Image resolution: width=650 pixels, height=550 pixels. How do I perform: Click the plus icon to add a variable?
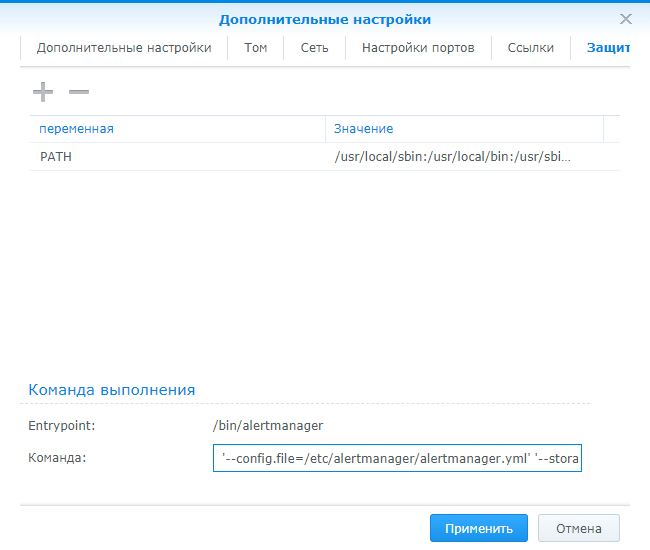(43, 92)
